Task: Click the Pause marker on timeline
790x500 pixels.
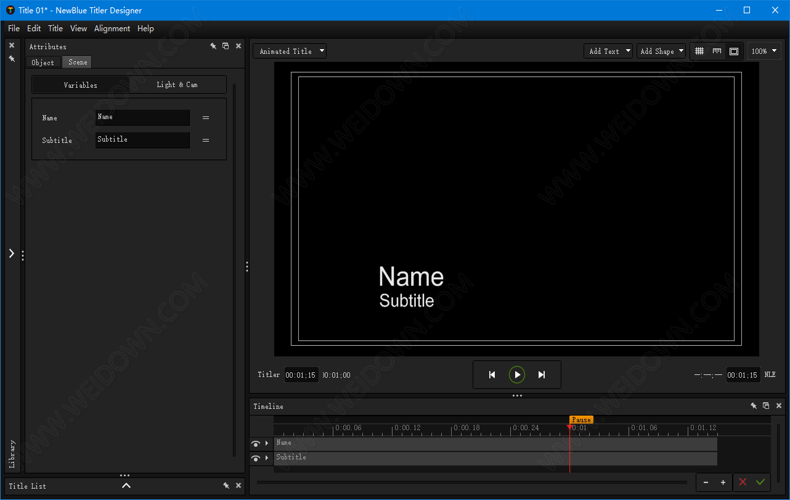Action: tap(581, 419)
